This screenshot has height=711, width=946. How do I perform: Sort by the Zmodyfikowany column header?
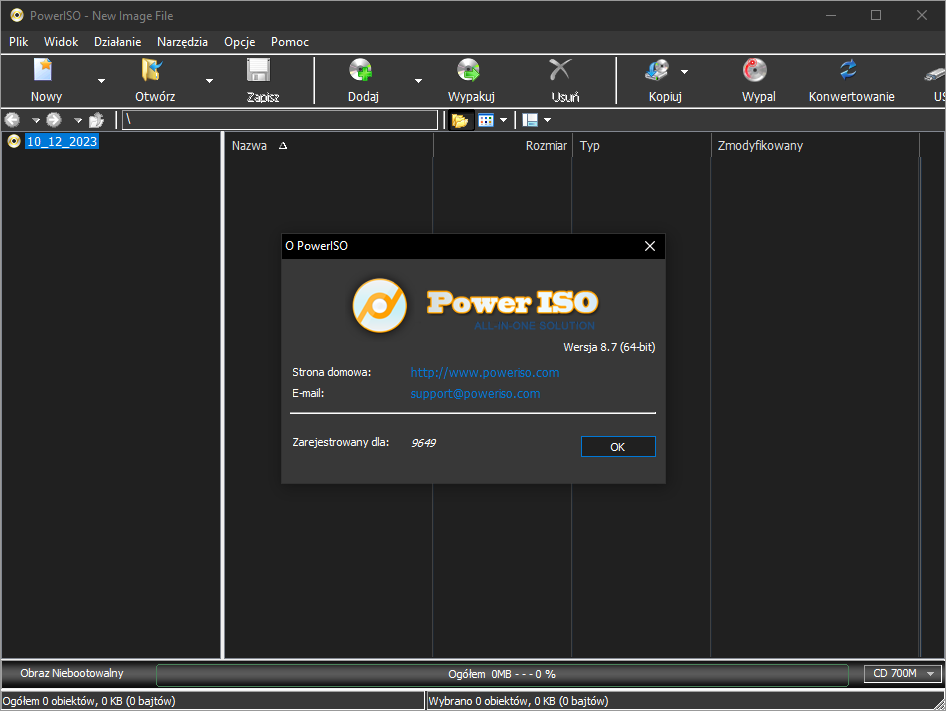[x=815, y=145]
